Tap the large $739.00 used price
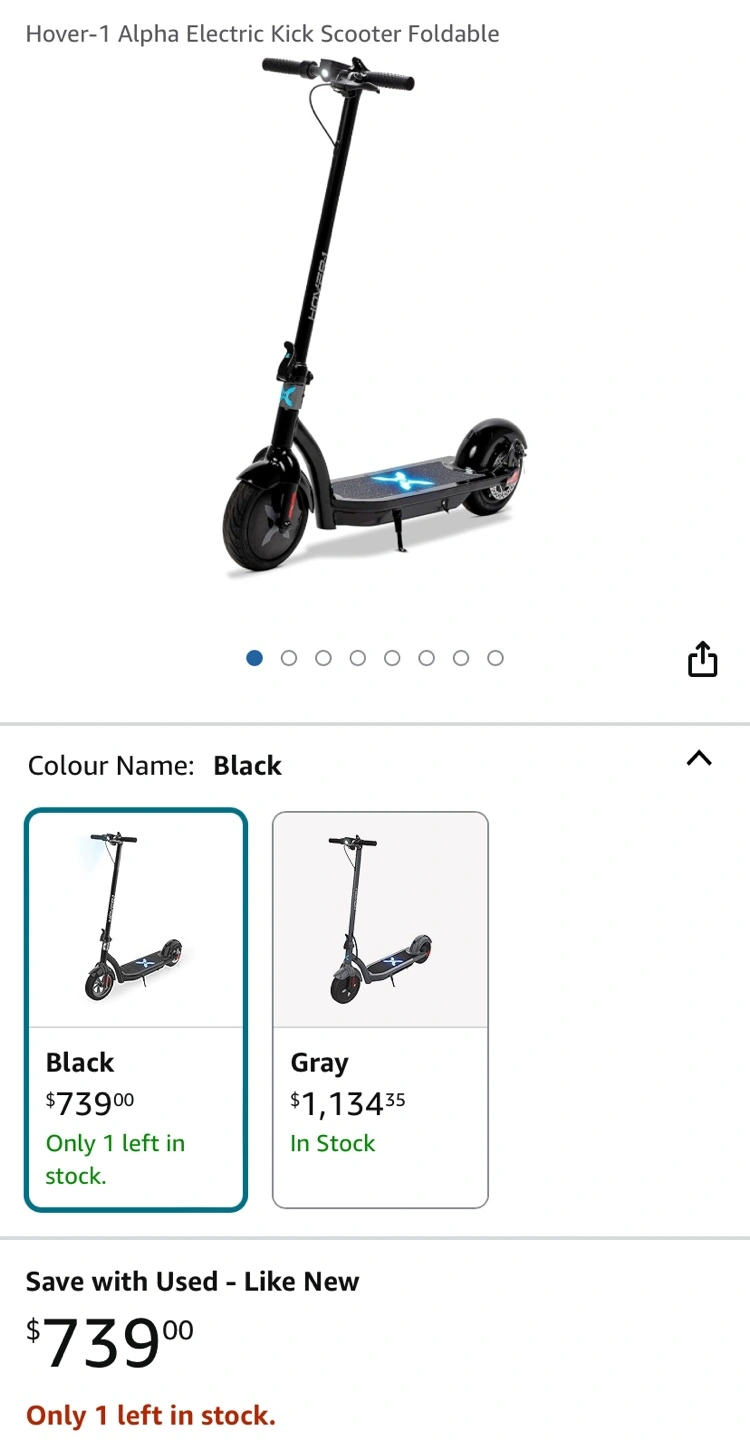 (x=110, y=1343)
